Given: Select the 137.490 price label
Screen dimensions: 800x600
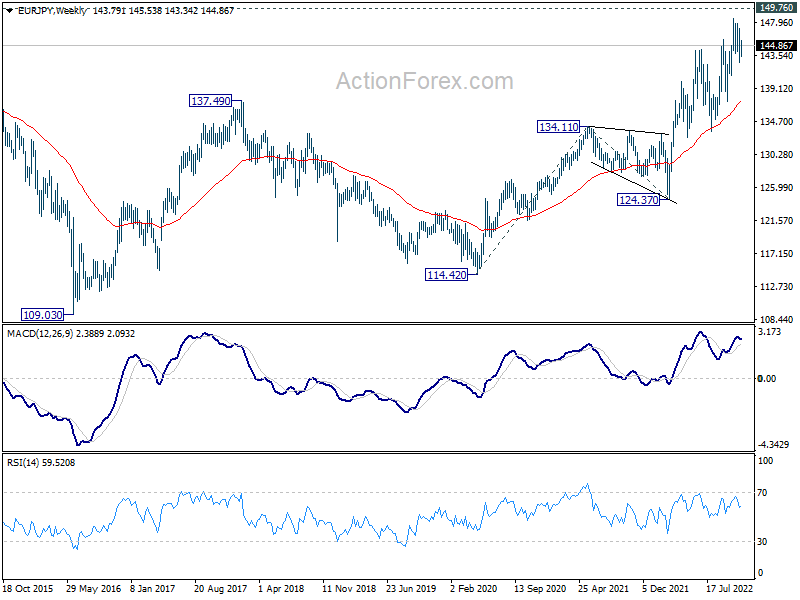Looking at the screenshot, I should click(210, 101).
